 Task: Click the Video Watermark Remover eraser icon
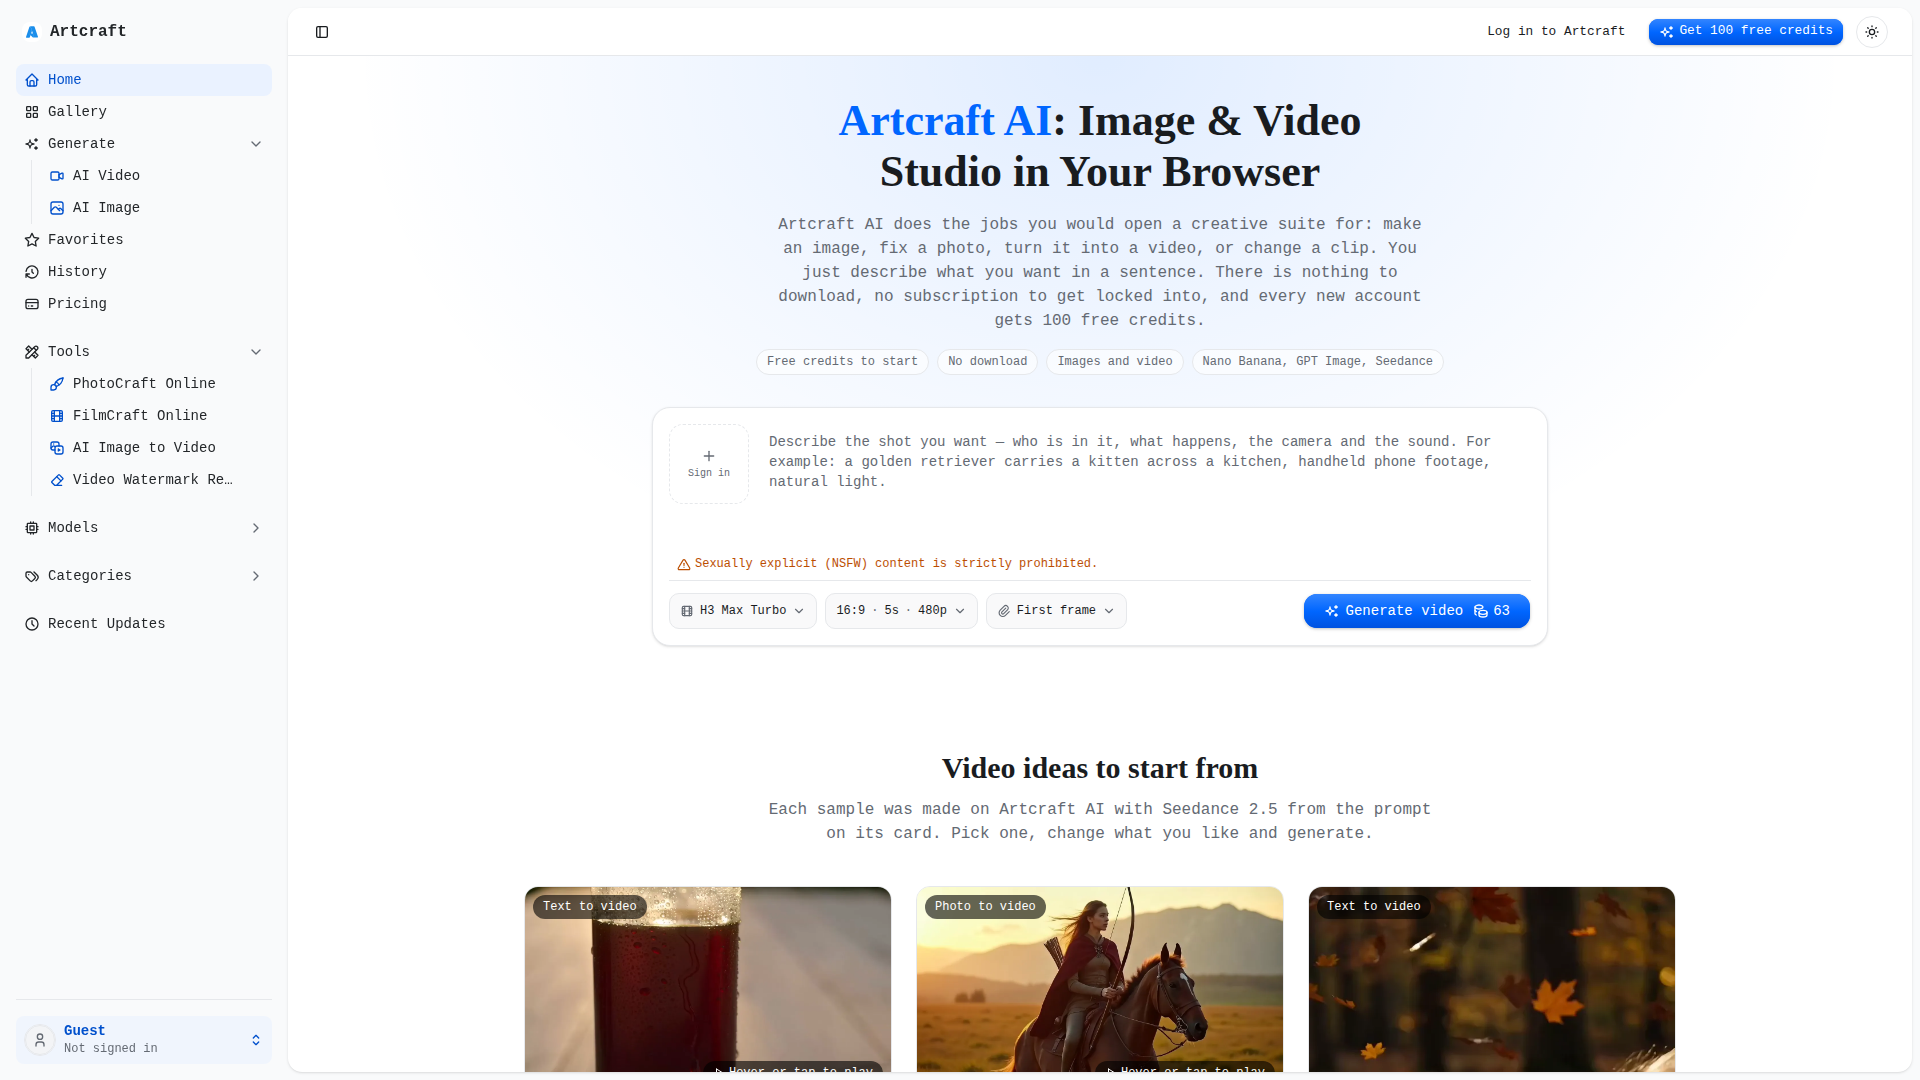pos(57,480)
